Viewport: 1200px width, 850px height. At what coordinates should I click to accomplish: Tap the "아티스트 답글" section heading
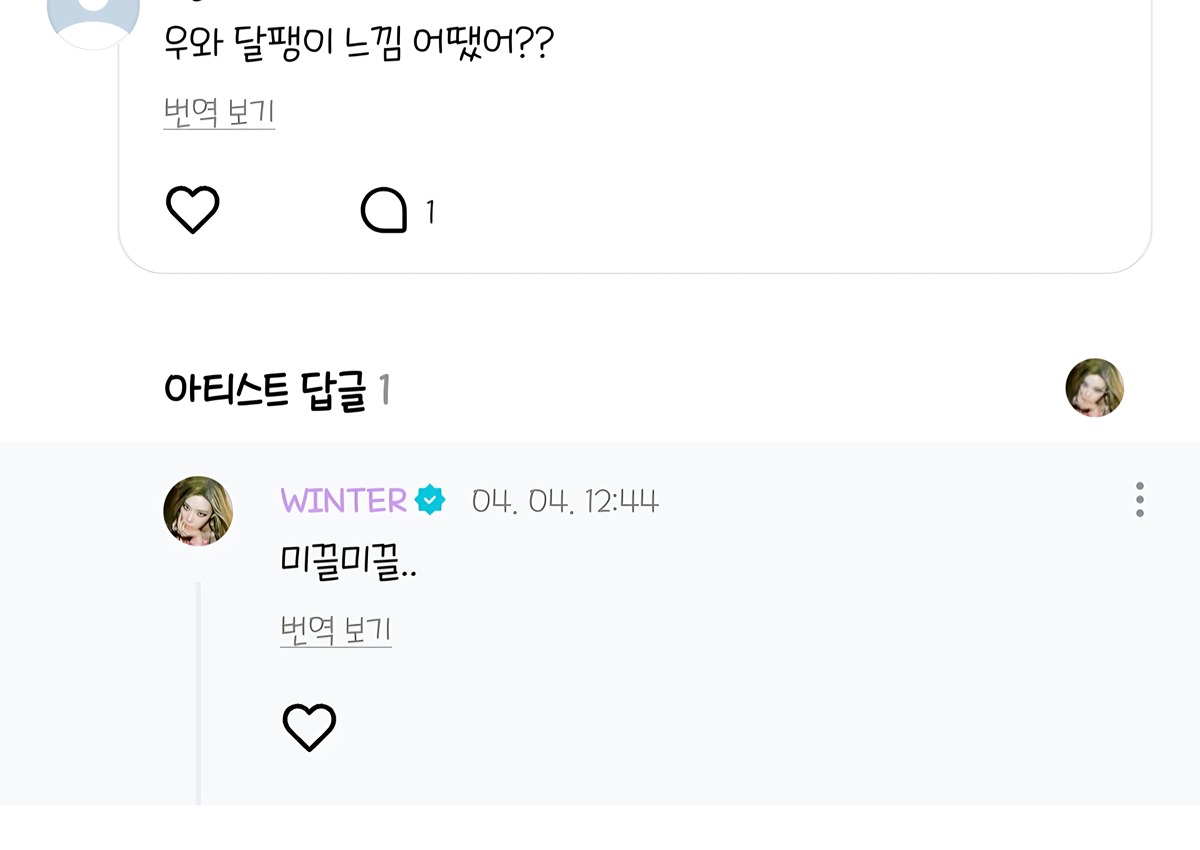265,390
